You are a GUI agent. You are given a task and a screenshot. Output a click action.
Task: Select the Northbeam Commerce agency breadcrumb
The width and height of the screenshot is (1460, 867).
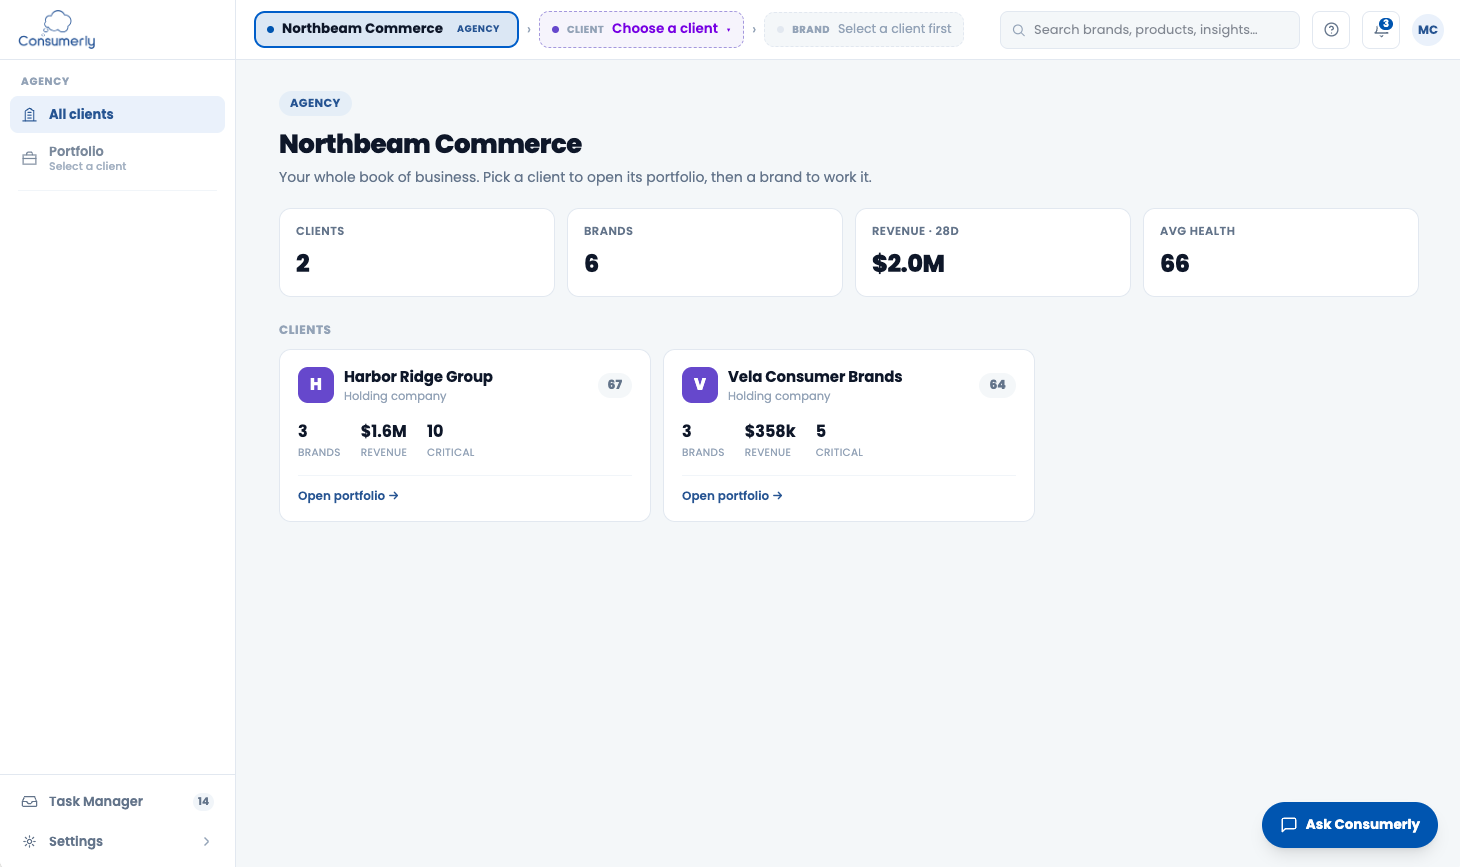[x=386, y=29]
